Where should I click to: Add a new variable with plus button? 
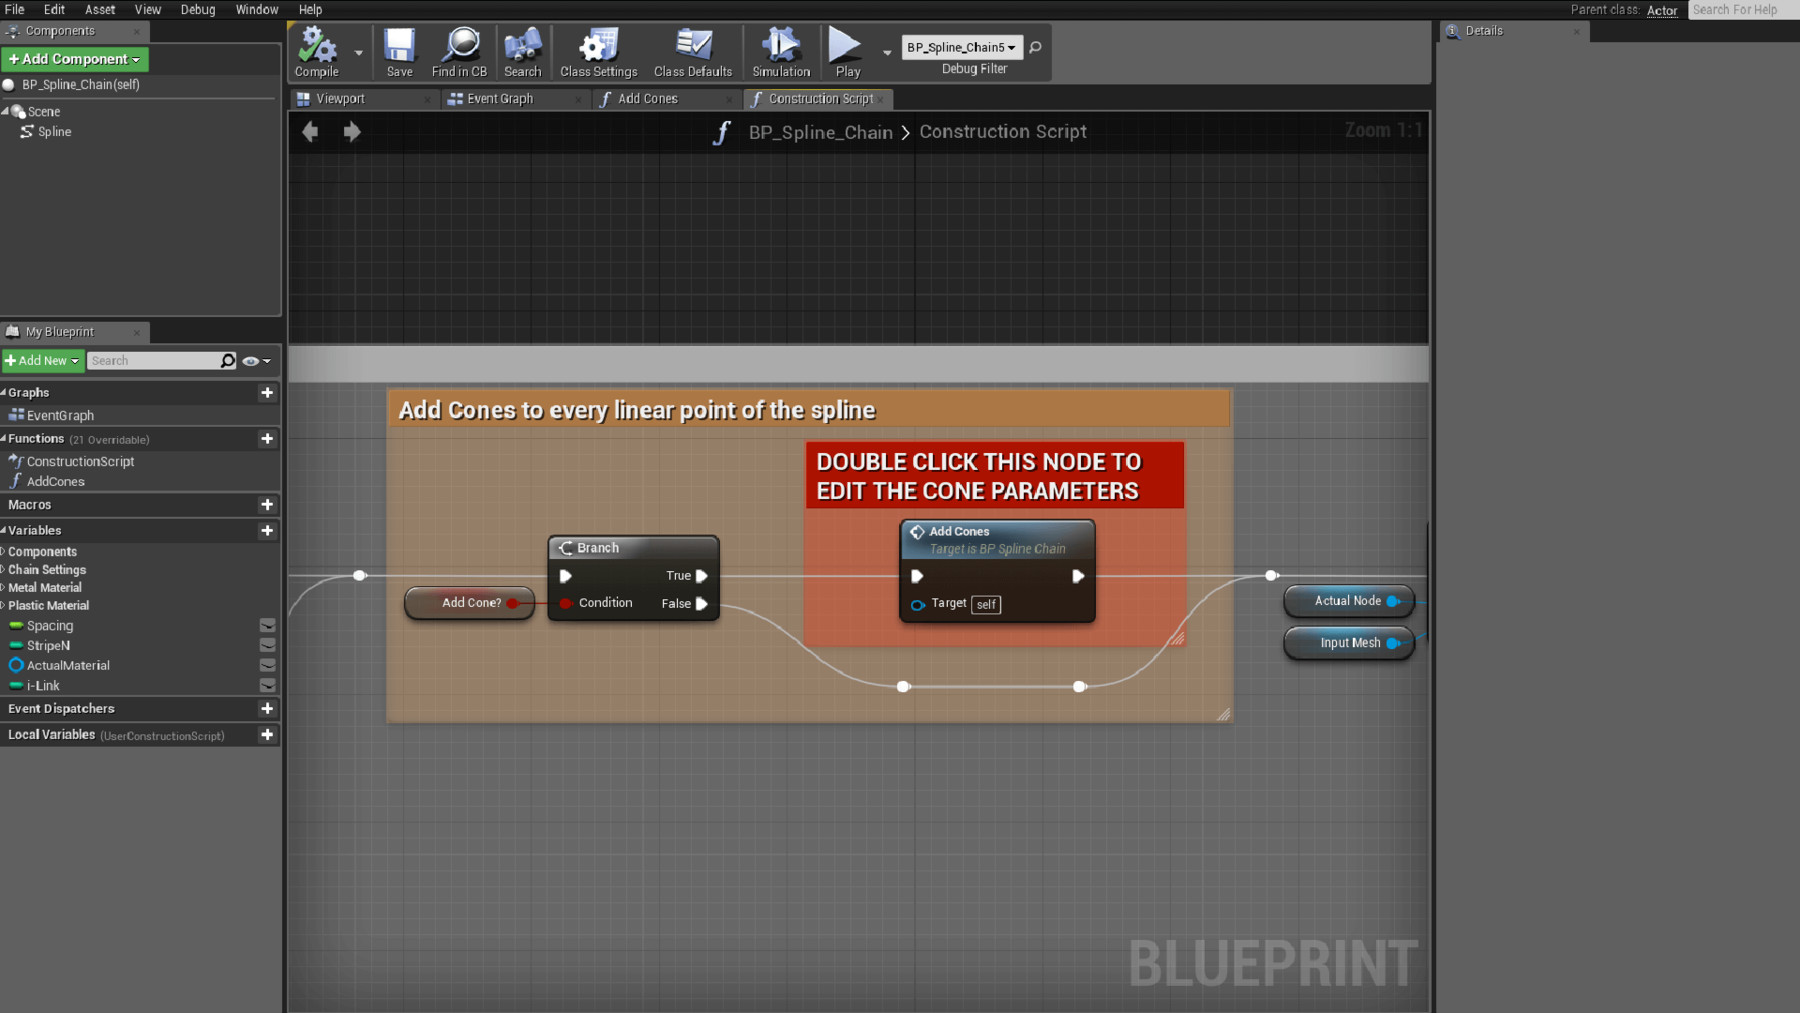[x=267, y=530]
